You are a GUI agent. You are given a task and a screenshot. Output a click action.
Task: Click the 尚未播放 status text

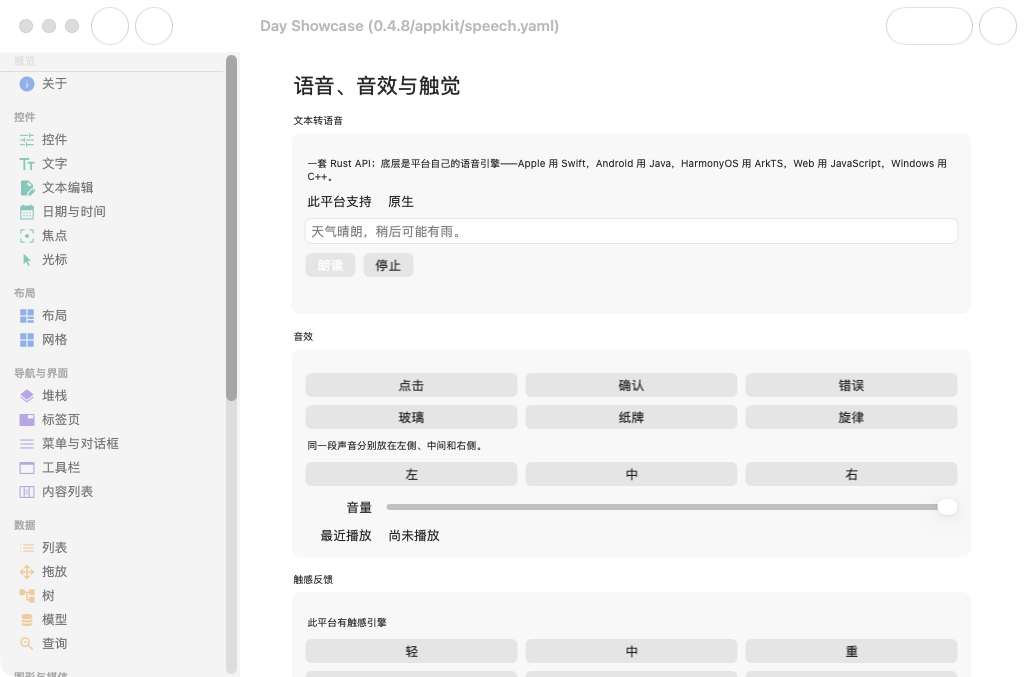pyautogui.click(x=414, y=536)
